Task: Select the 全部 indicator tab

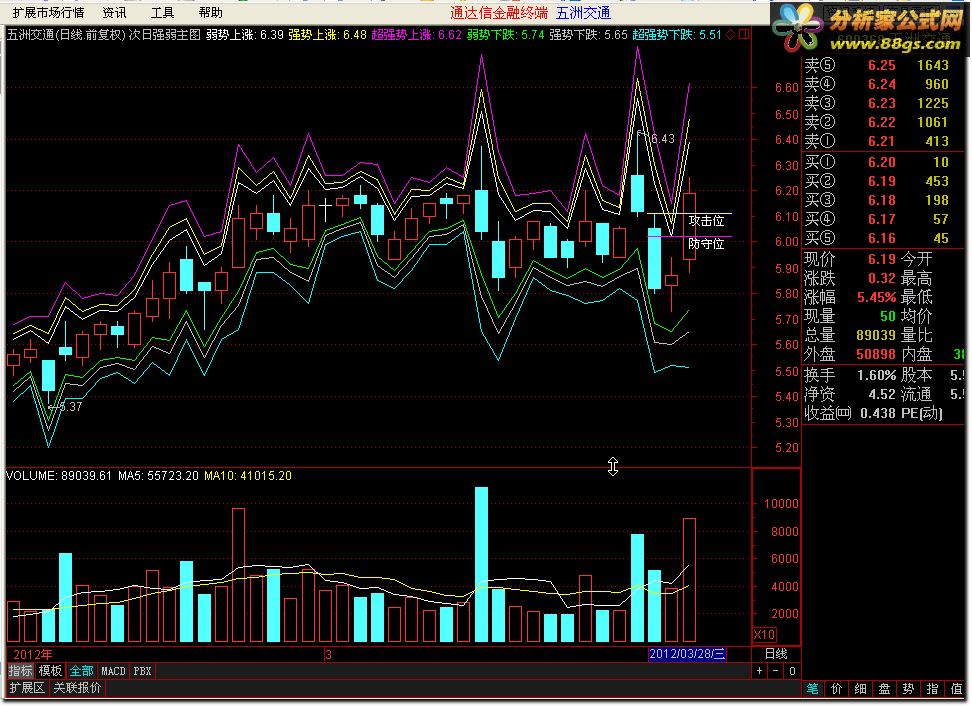Action: pos(81,671)
